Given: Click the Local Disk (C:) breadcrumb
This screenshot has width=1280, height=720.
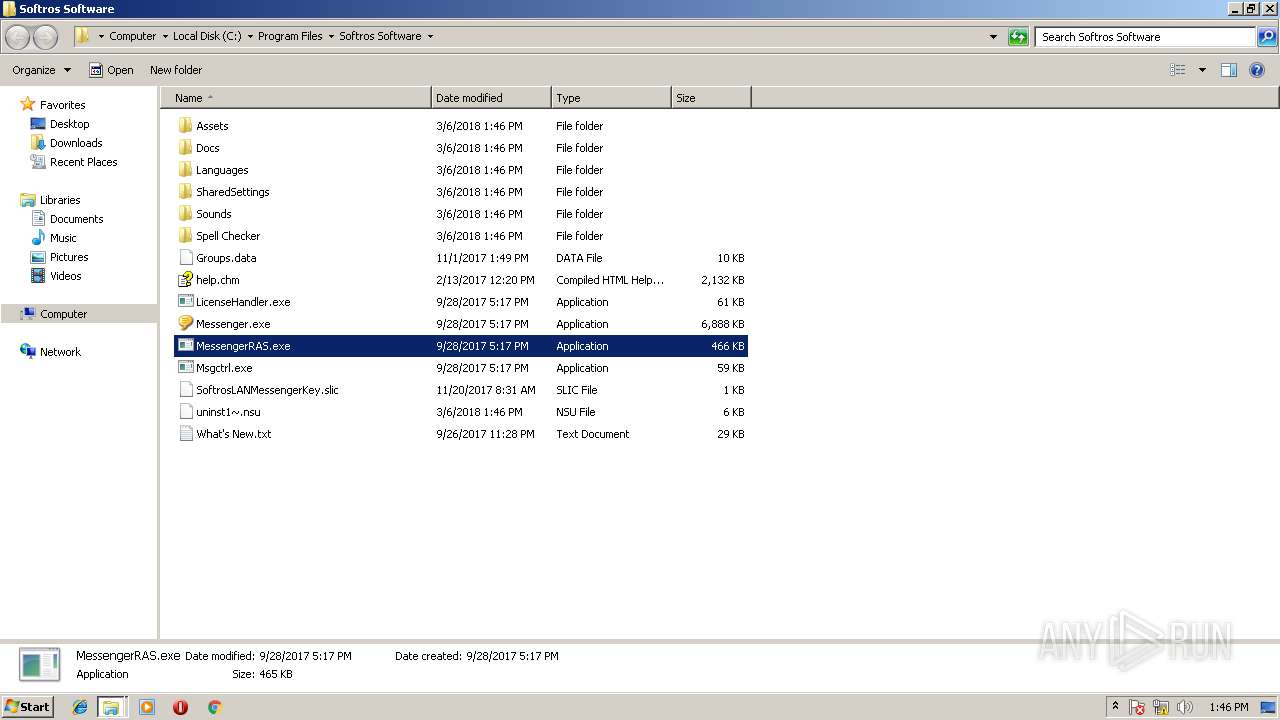Looking at the screenshot, I should coord(207,37).
